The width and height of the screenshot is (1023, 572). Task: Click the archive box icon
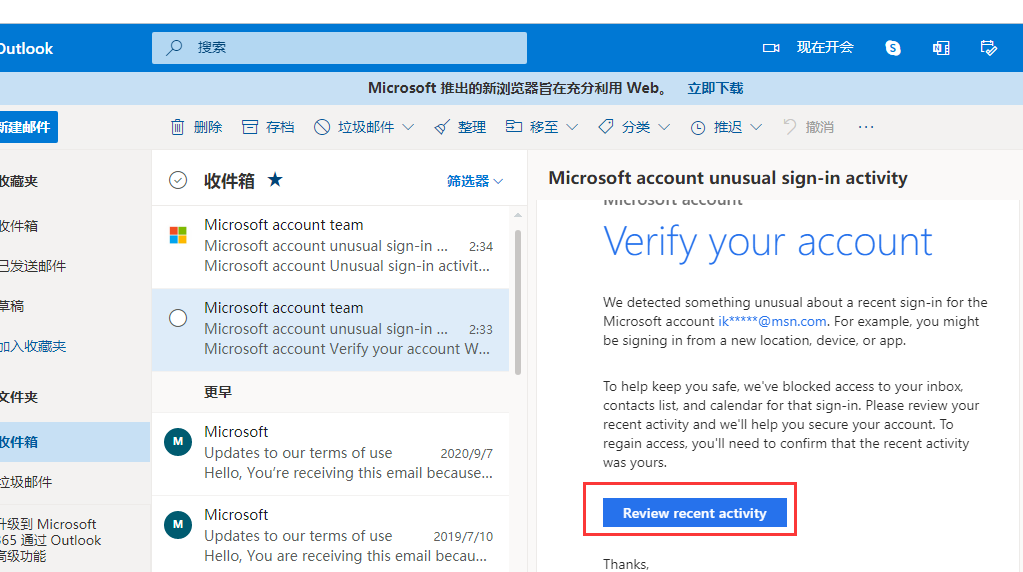point(250,127)
